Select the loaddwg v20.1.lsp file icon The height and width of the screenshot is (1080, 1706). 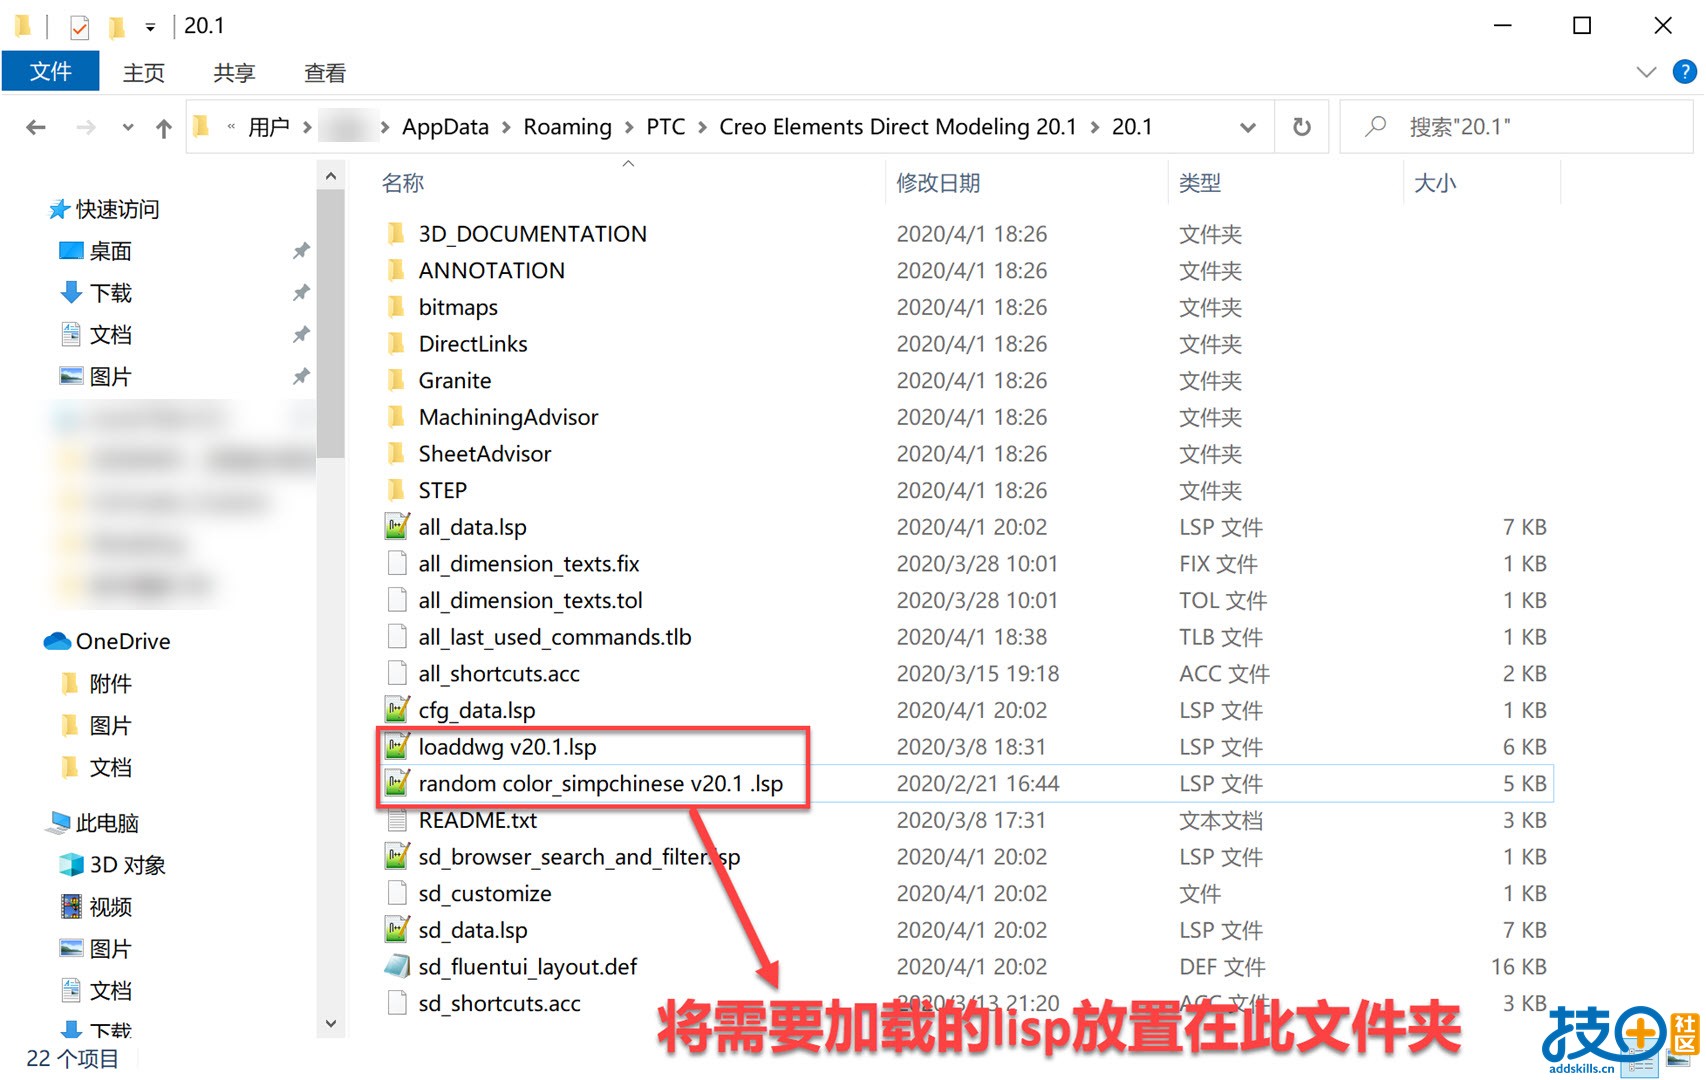pyautogui.click(x=397, y=747)
